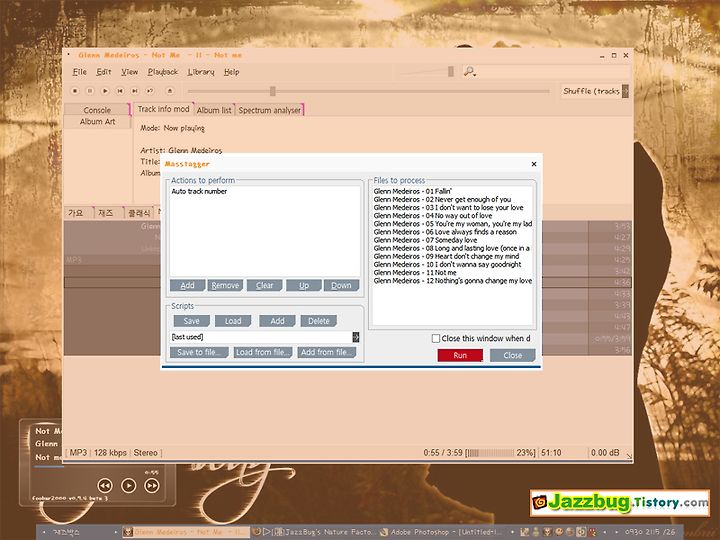
Task: Select the Console panel tab
Action: 97,110
